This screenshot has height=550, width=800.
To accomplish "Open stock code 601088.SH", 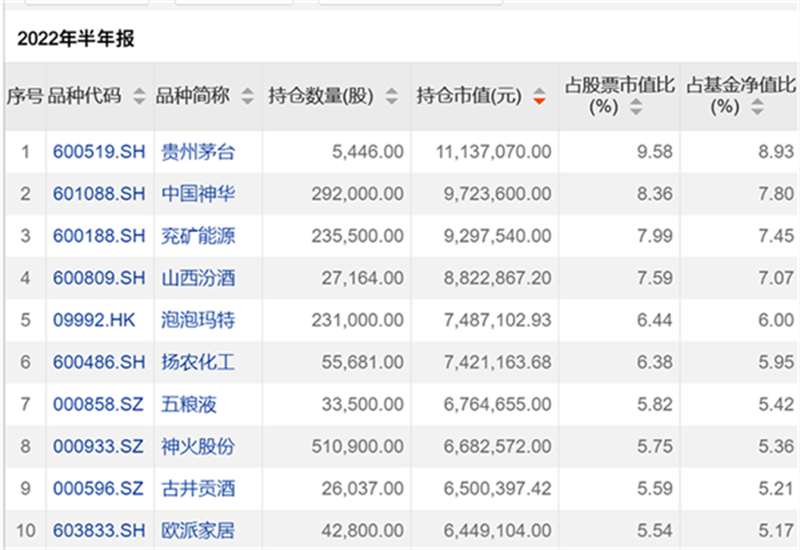I will coord(98,194).
